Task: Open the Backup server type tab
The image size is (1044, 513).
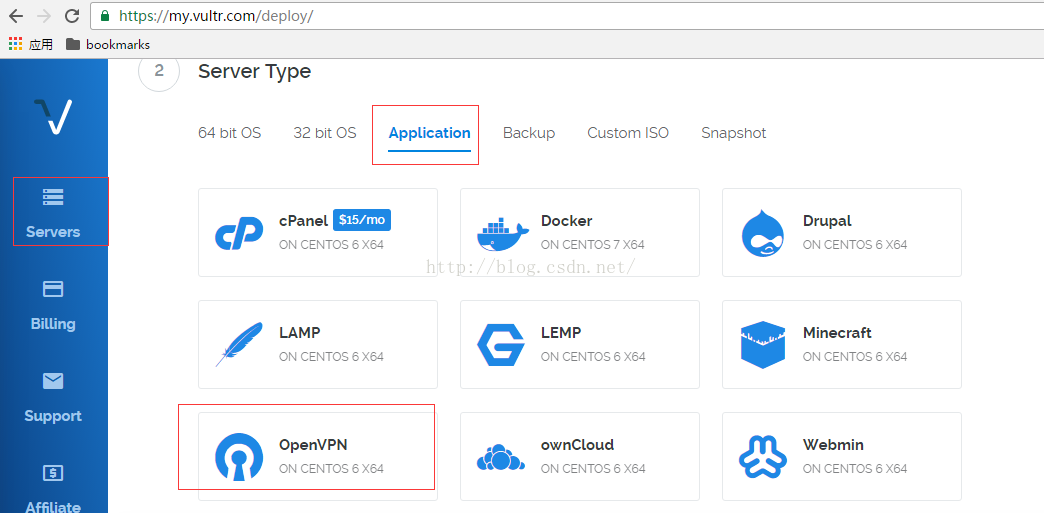Action: pos(528,133)
